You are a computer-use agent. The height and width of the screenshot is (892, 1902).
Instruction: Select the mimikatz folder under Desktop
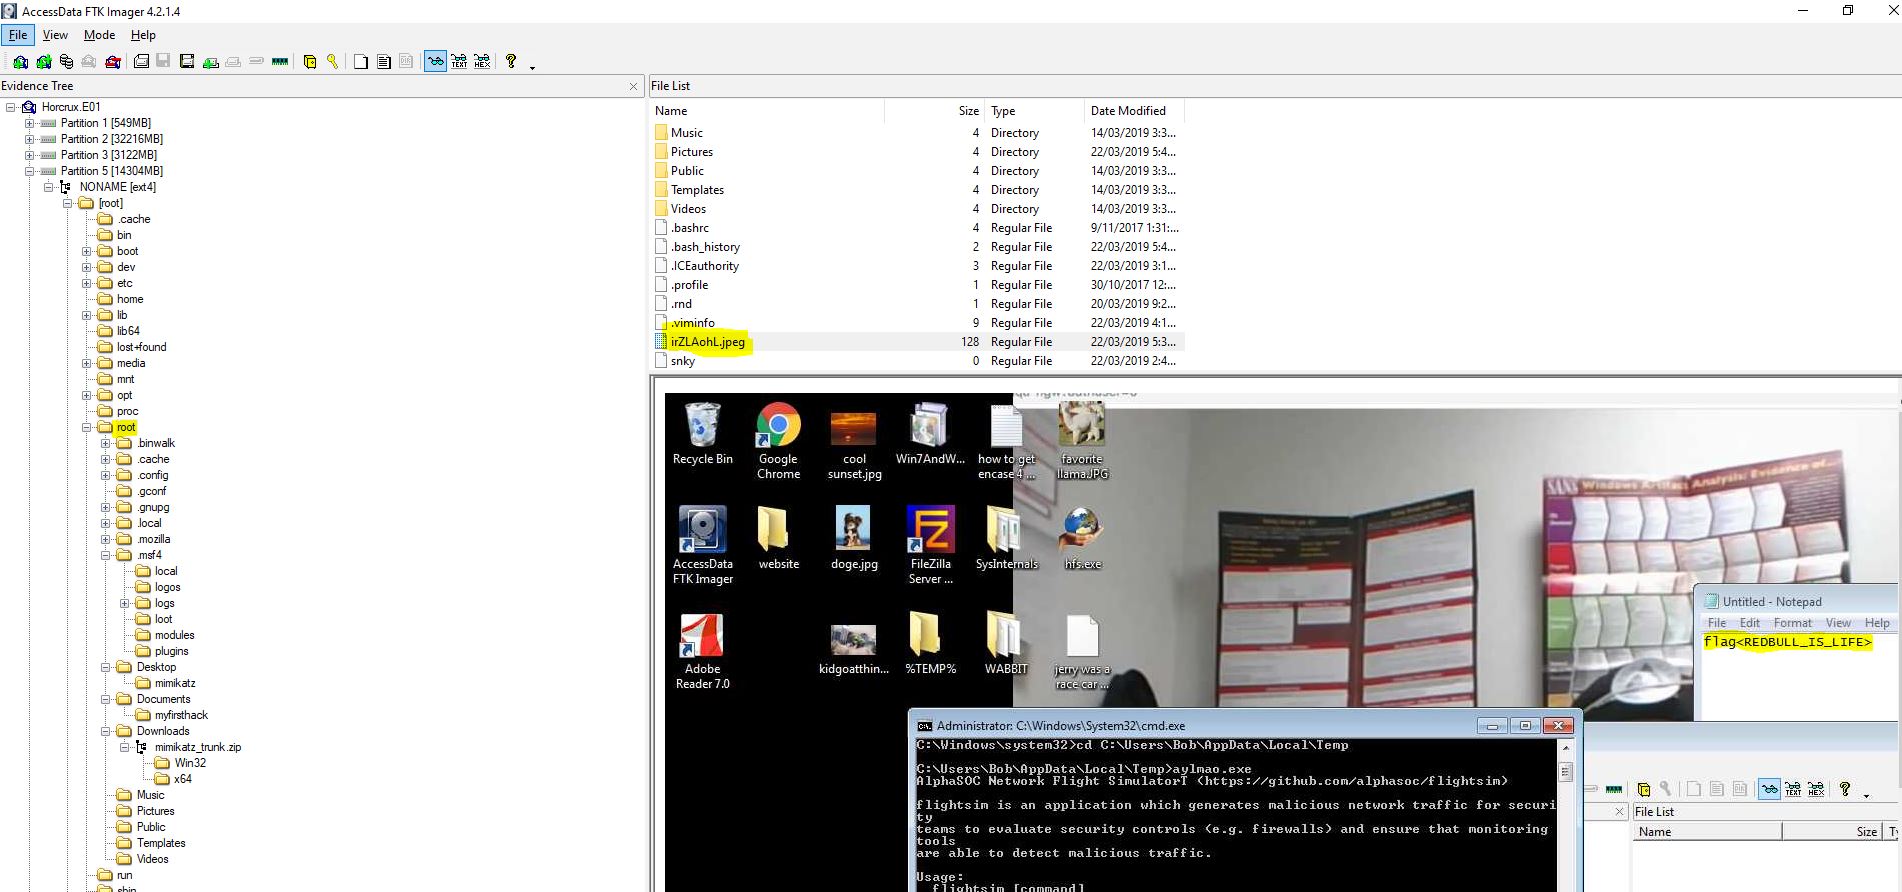tap(175, 683)
